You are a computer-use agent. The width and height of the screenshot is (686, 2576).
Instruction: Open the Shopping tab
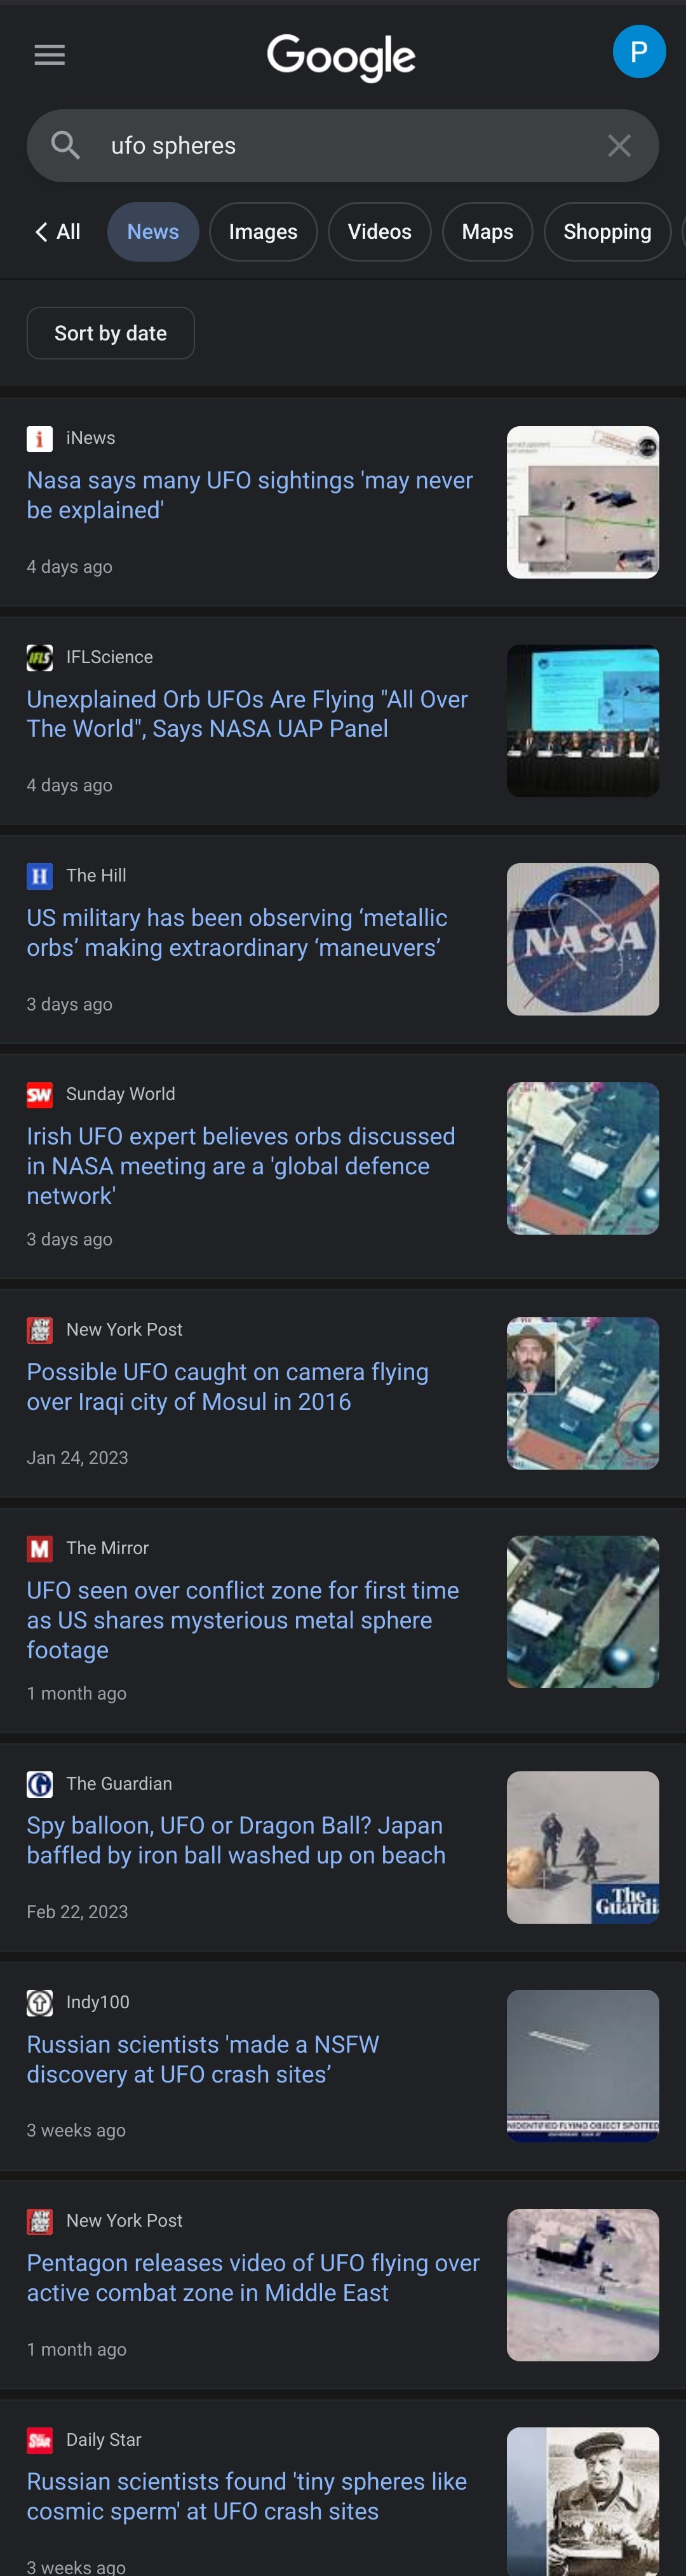(x=606, y=232)
